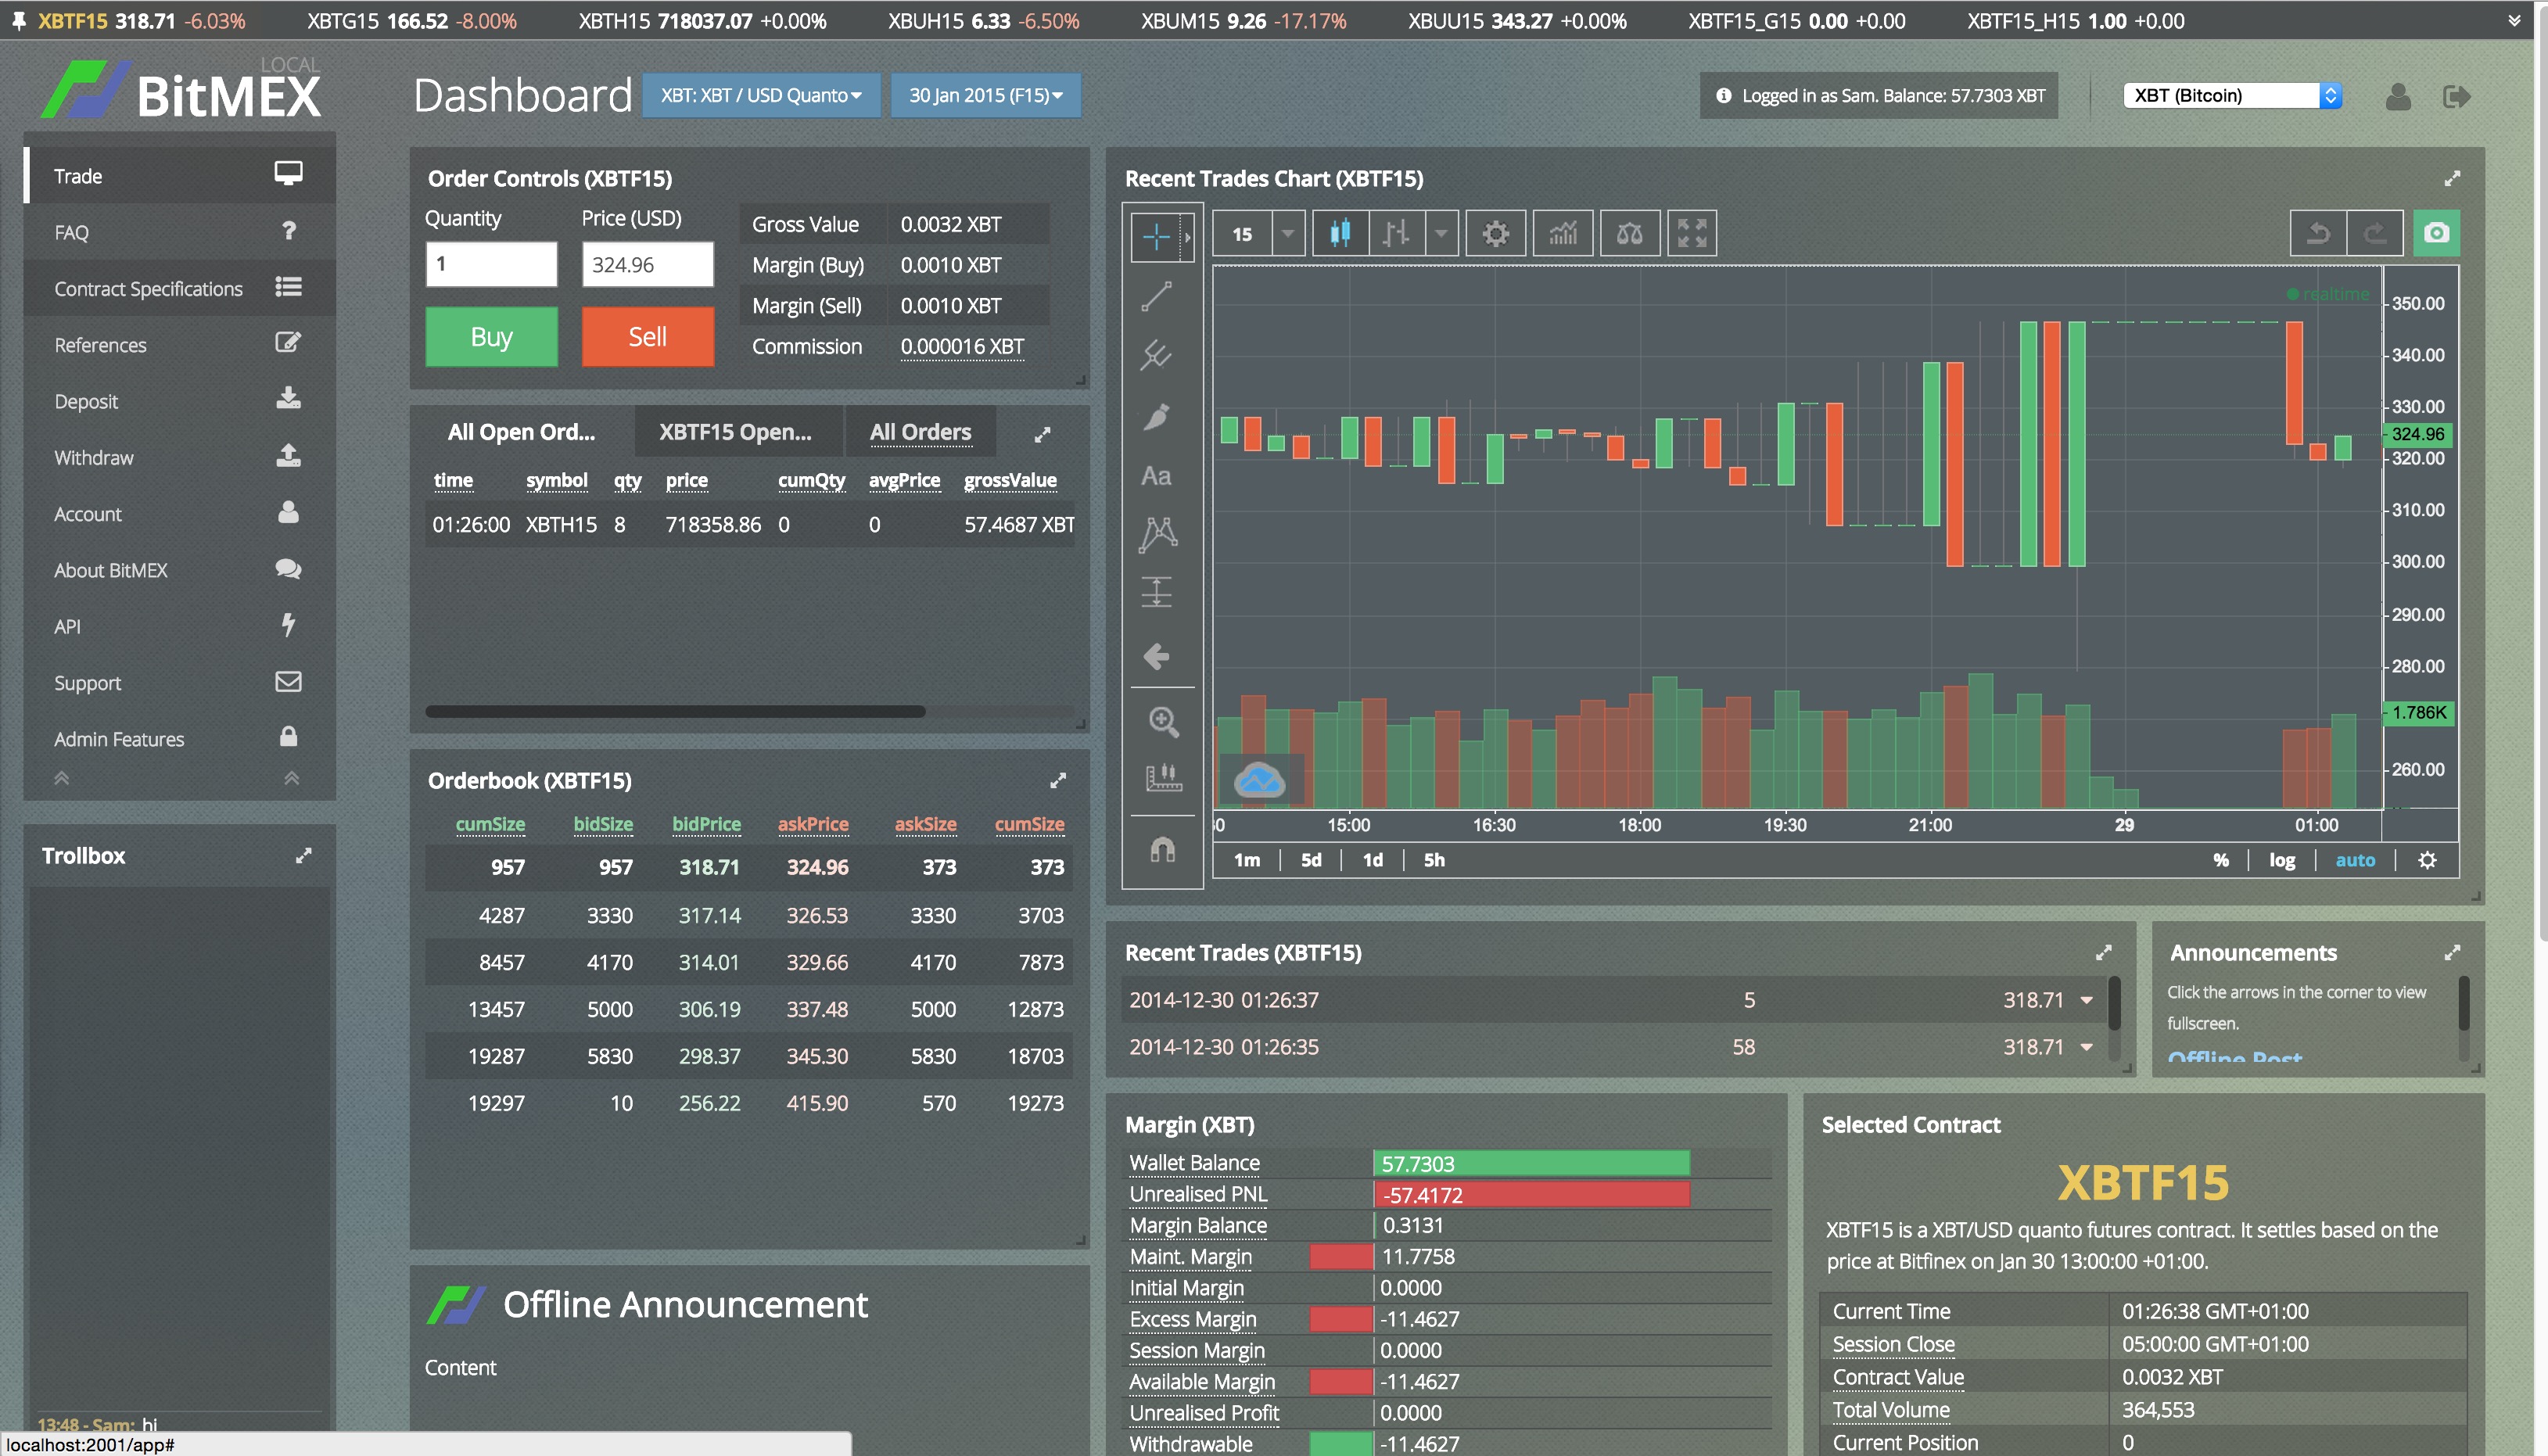2548x1456 pixels.
Task: Open the XBT / USD Quanto dropdown
Action: pyautogui.click(x=760, y=96)
